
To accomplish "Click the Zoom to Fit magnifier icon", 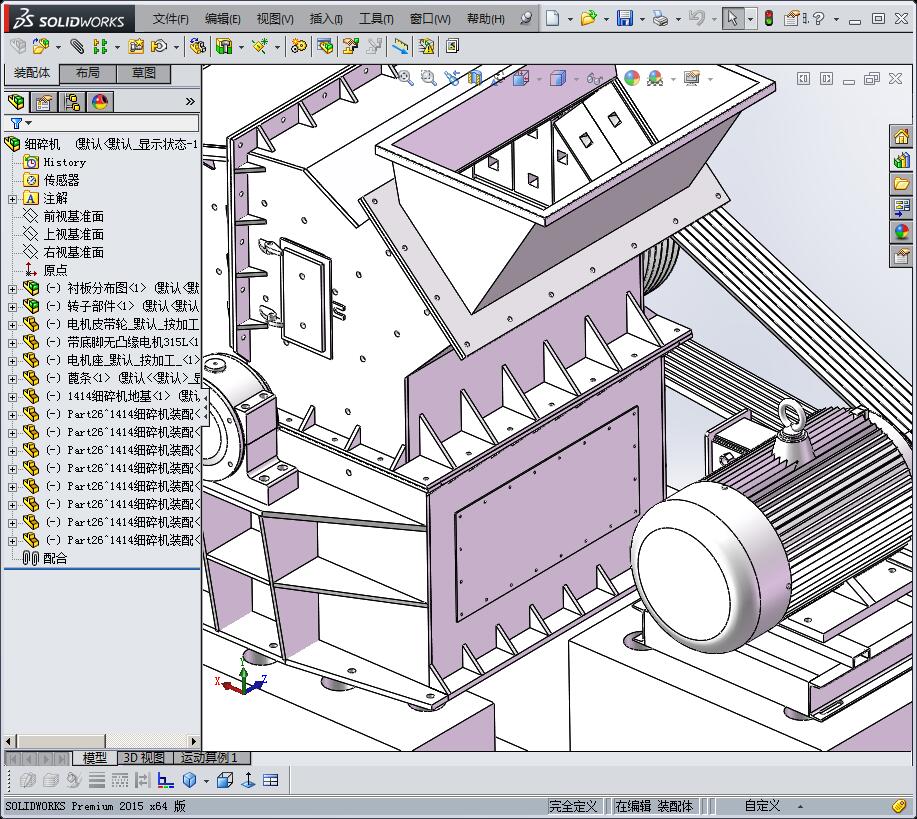I will point(405,78).
